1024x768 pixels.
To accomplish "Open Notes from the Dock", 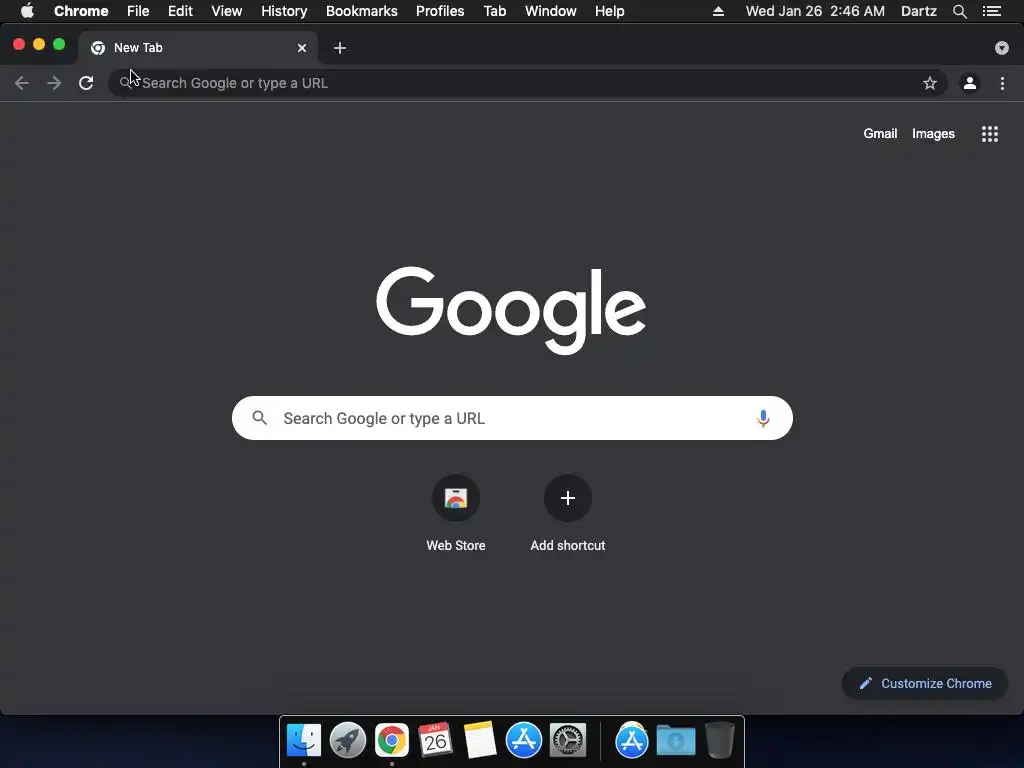I will point(480,740).
